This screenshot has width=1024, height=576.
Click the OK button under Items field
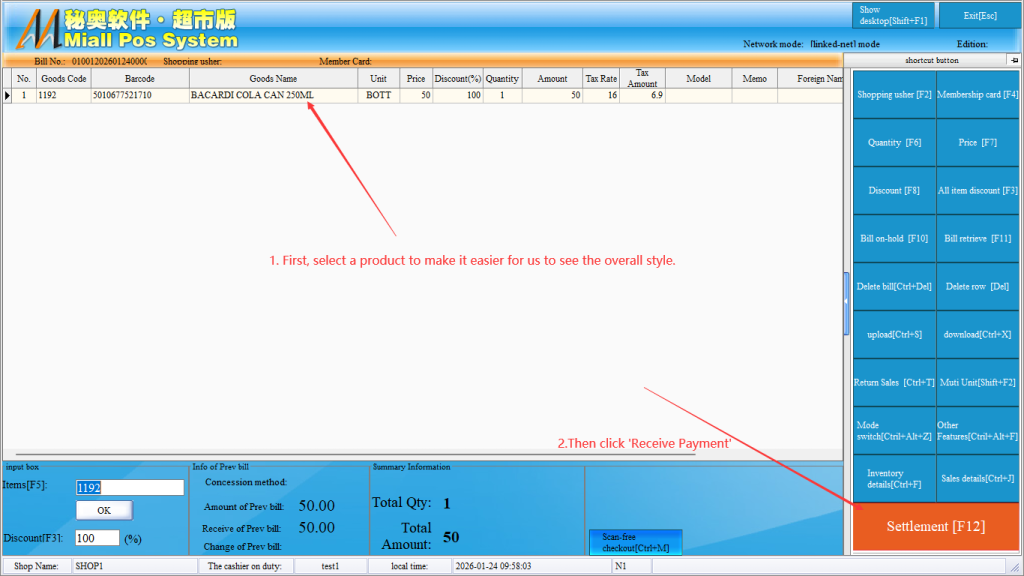click(x=104, y=510)
